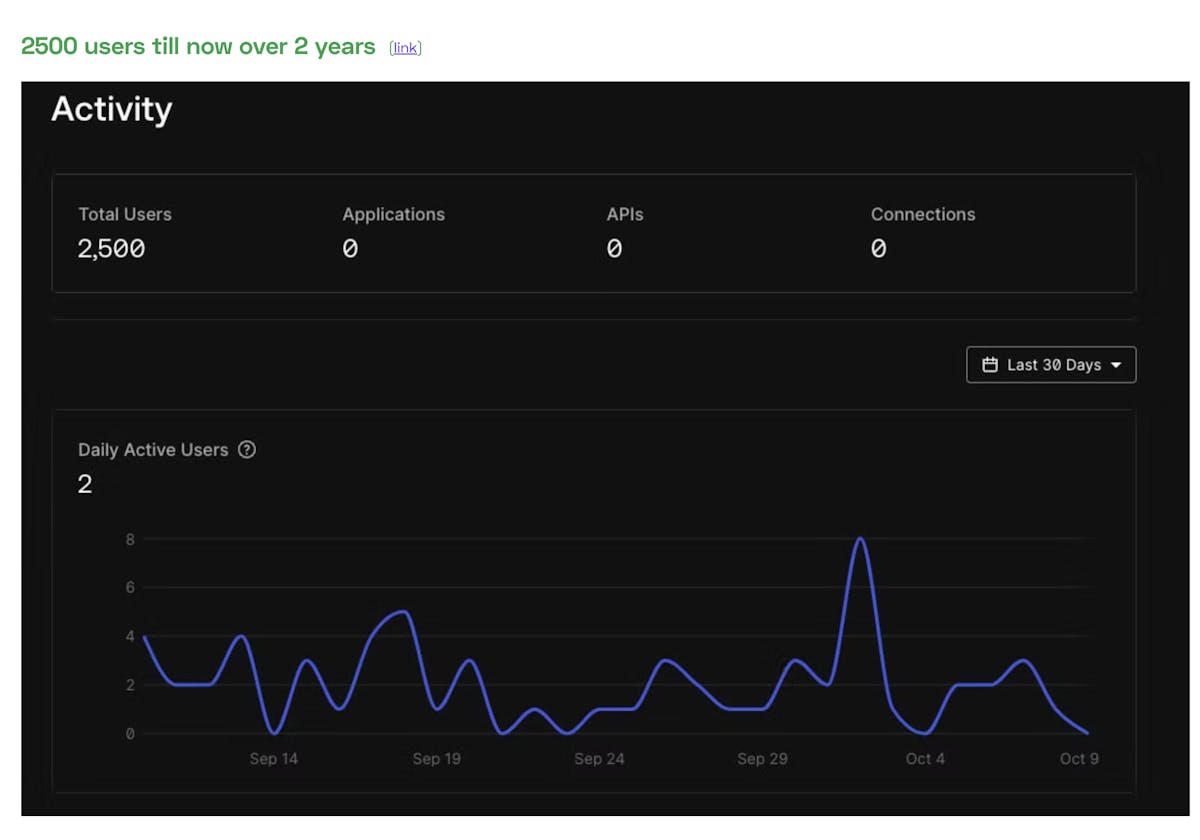
Task: Select the Oct 4 x-axis date label
Action: 925,759
